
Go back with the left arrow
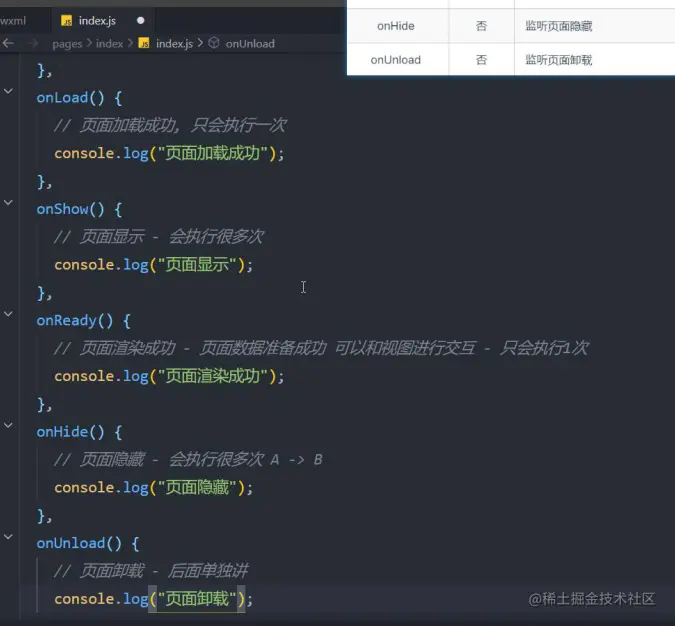[x=8, y=43]
